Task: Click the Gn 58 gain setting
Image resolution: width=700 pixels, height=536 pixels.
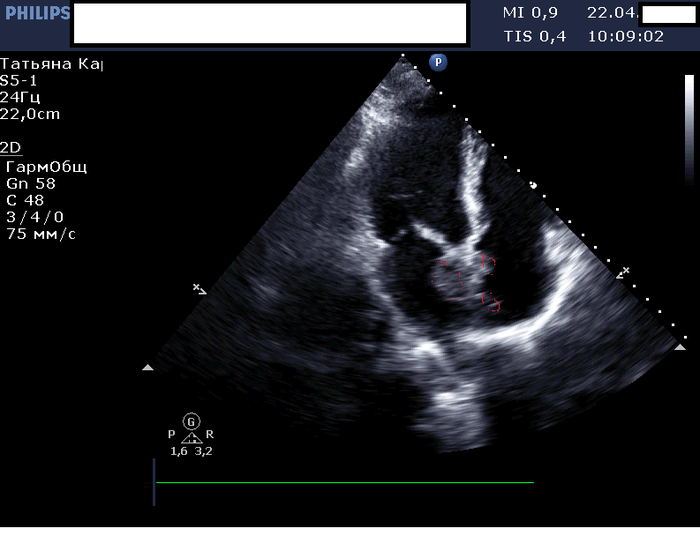Action: pos(31,184)
